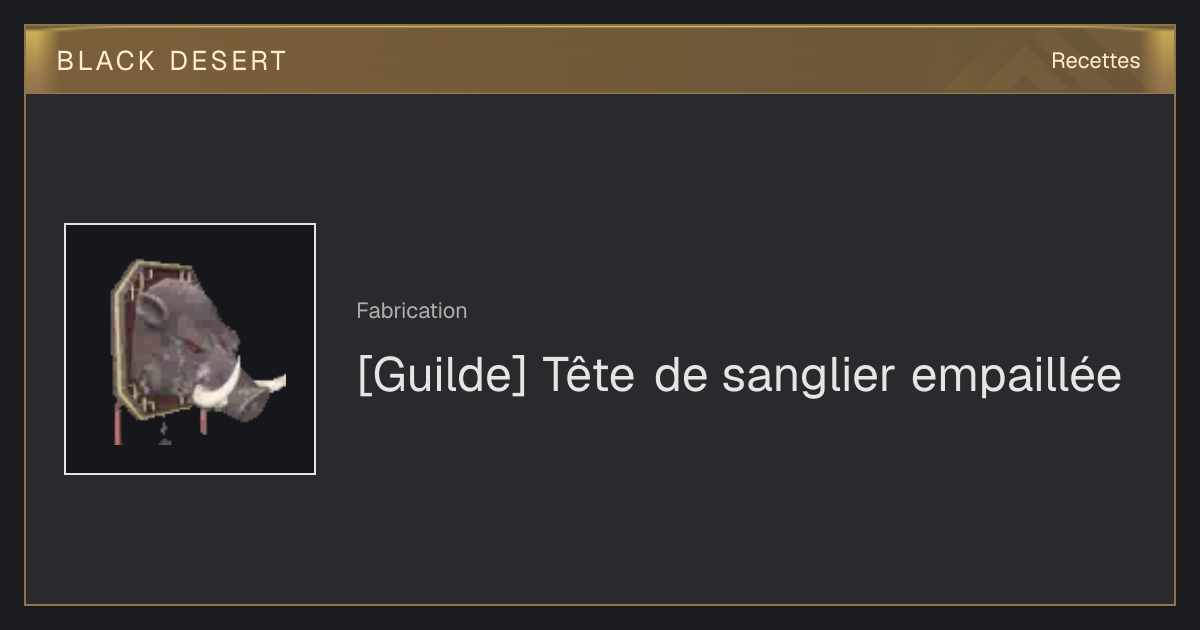Click the boar's ear in the item image
1200x630 pixels.
[x=150, y=310]
